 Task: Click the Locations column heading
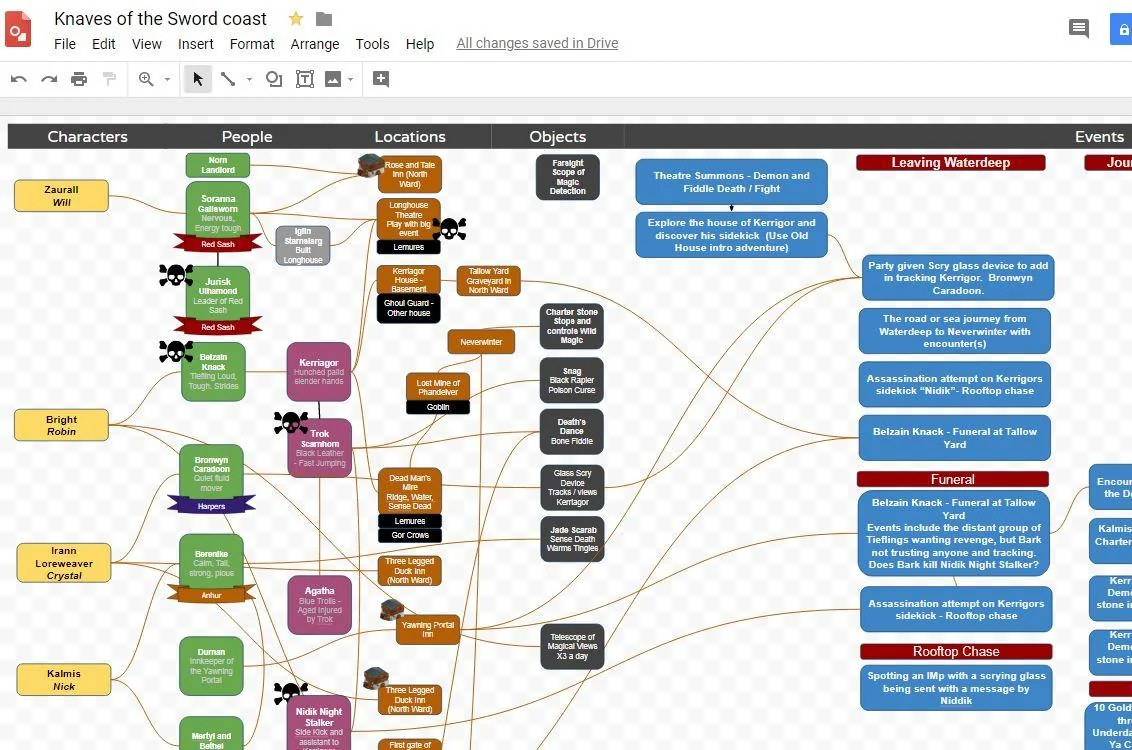(x=410, y=136)
